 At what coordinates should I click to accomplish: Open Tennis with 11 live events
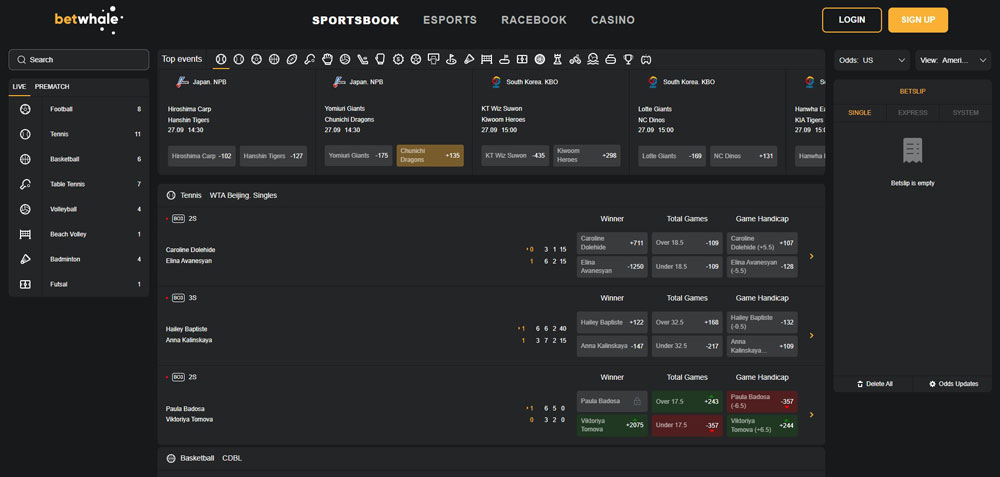click(79, 134)
